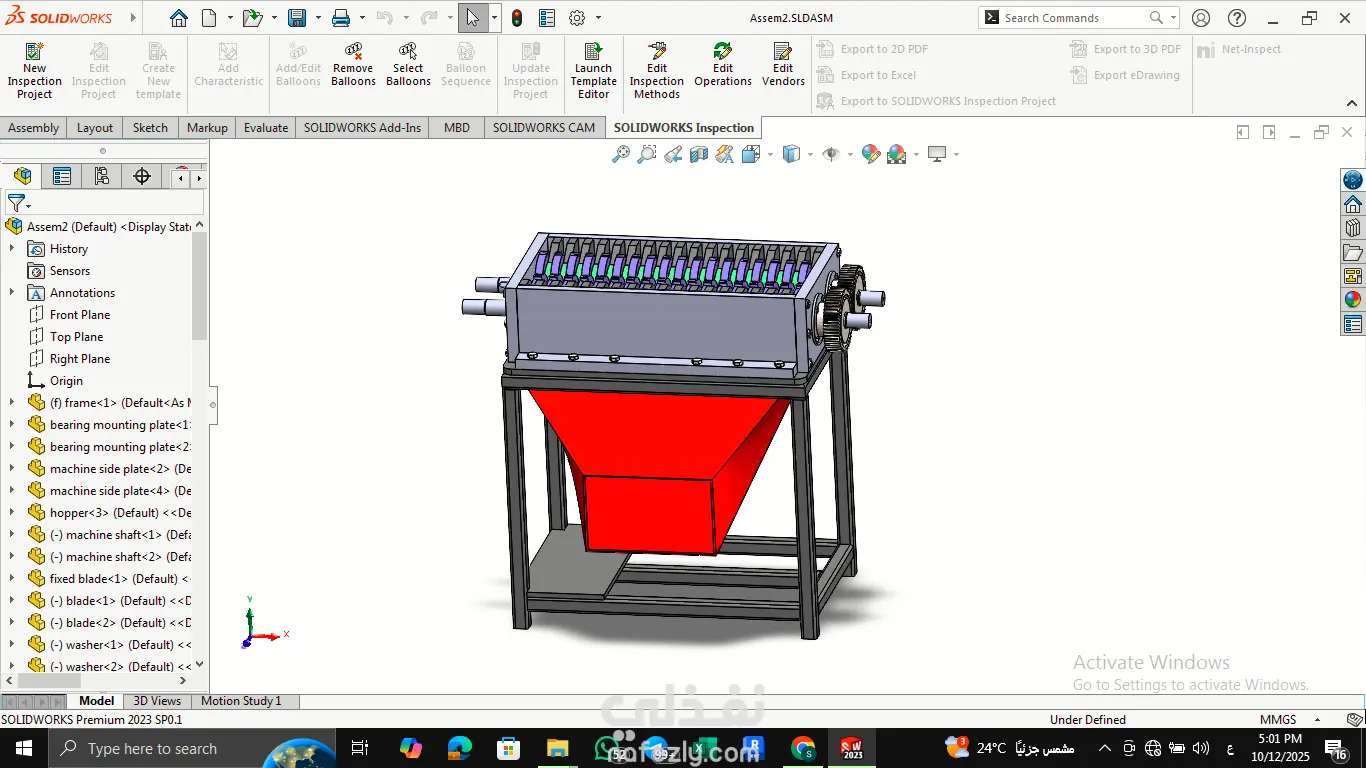Screen dimensions: 1366x768
Task: Switch to the SOLIDWORKS CAM tab
Action: pyautogui.click(x=544, y=128)
